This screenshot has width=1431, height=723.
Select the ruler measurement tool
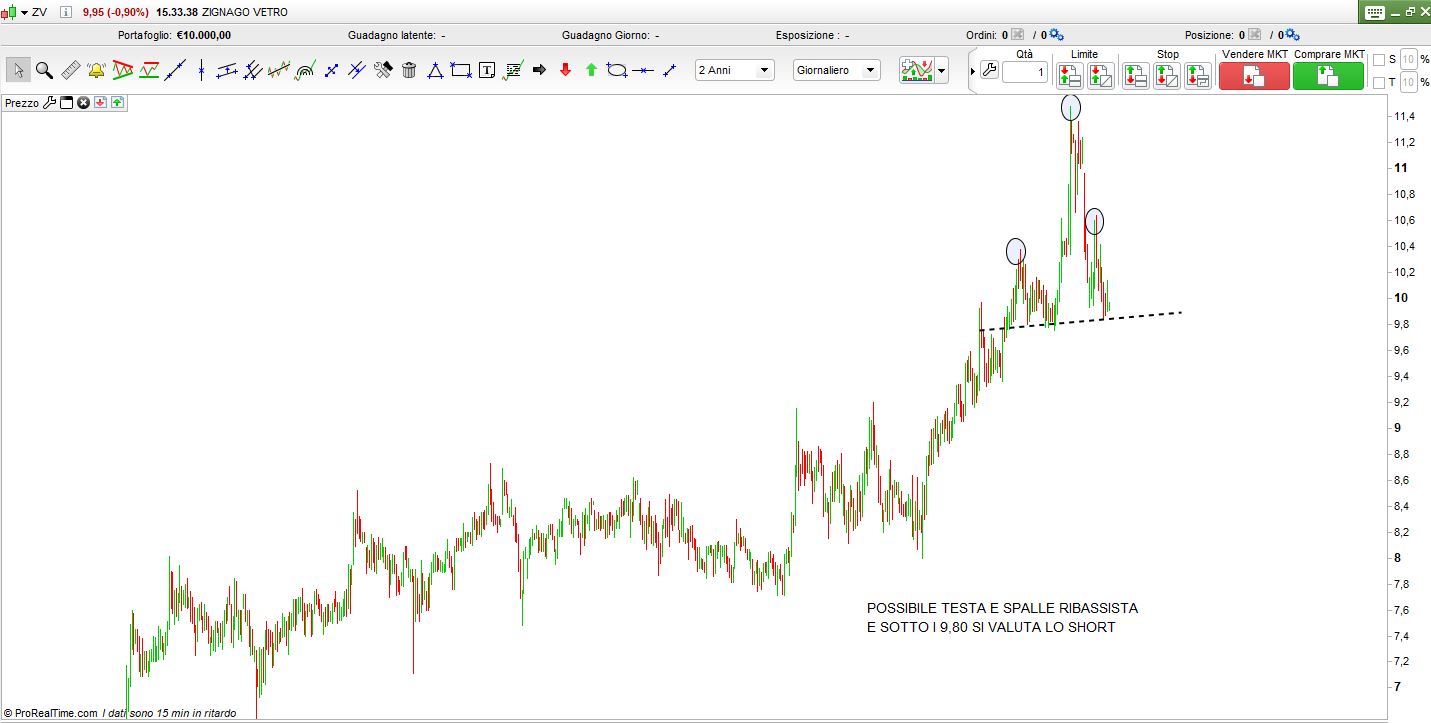[x=70, y=70]
